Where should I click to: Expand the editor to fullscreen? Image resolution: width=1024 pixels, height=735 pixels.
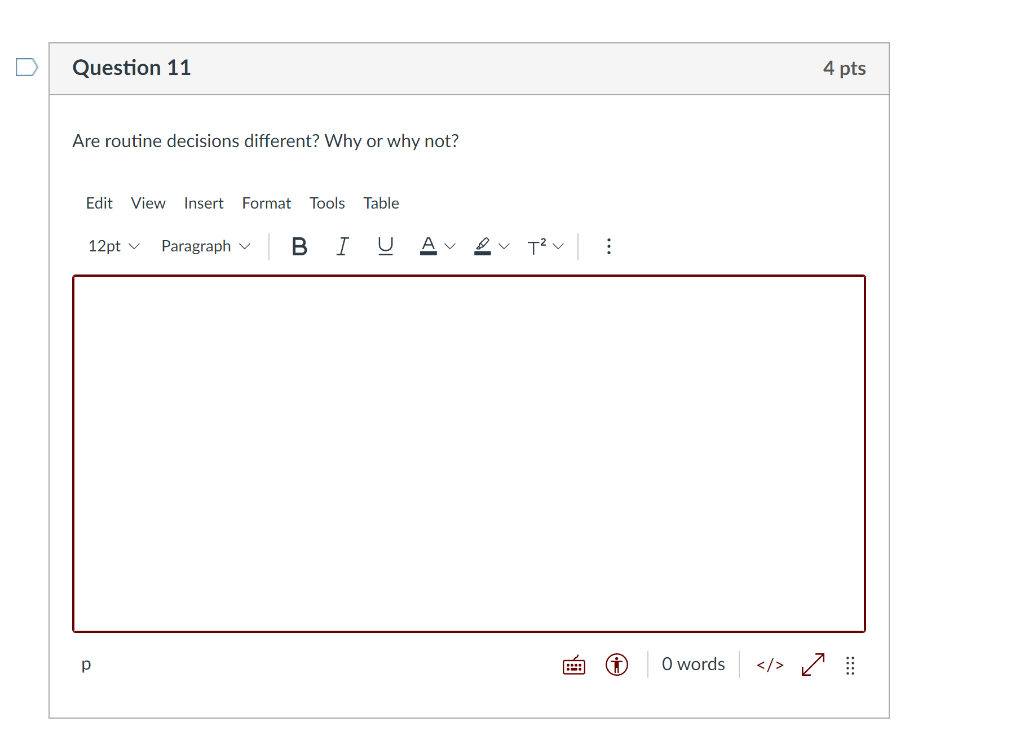point(812,663)
